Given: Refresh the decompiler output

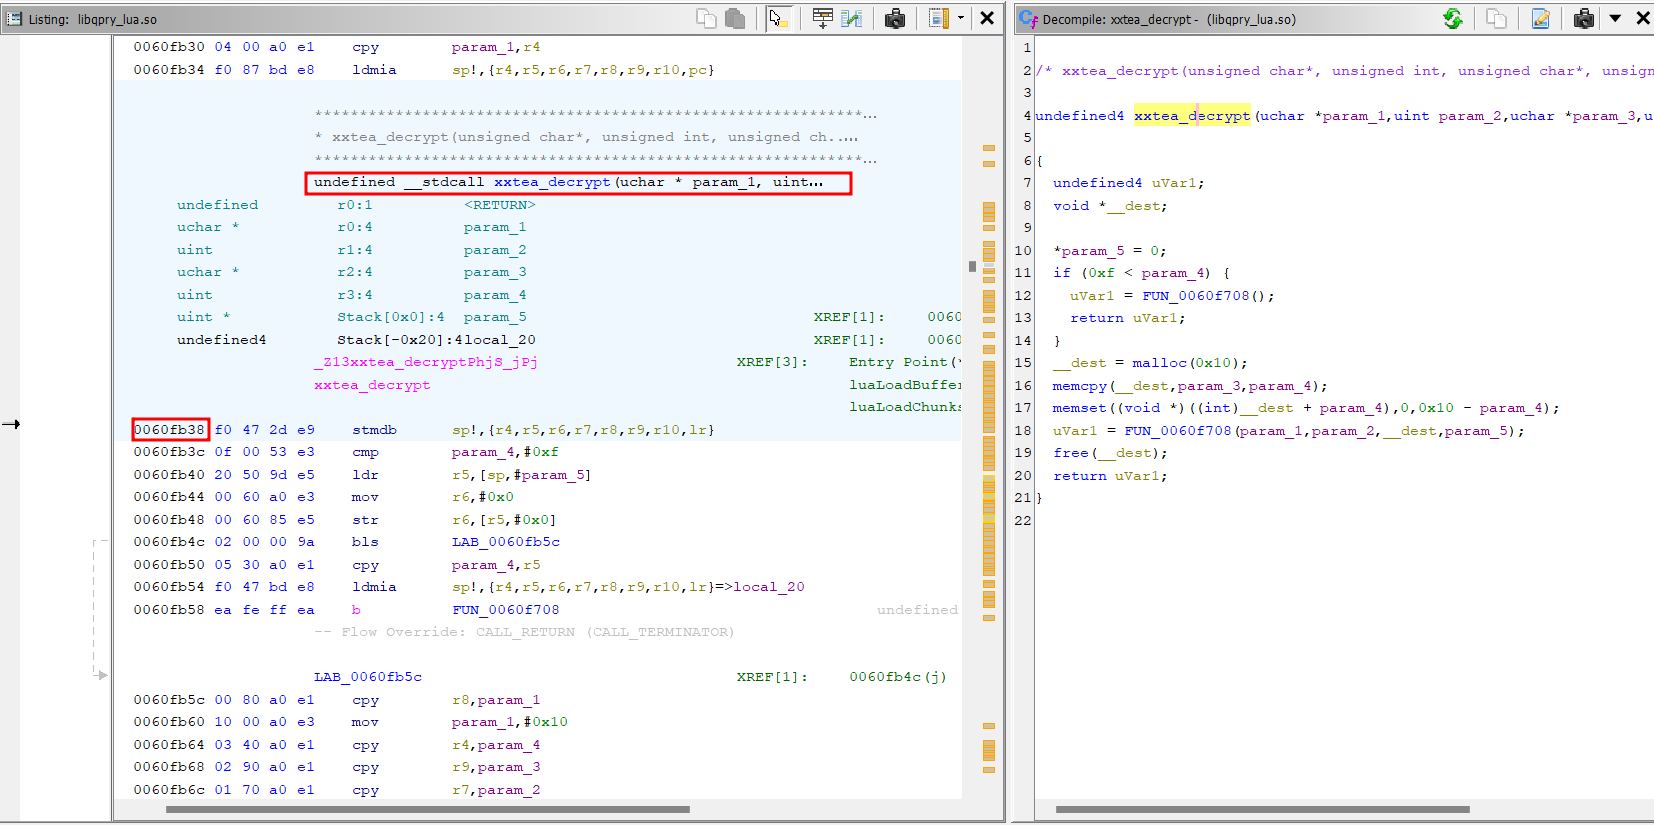Looking at the screenshot, I should point(1453,18).
